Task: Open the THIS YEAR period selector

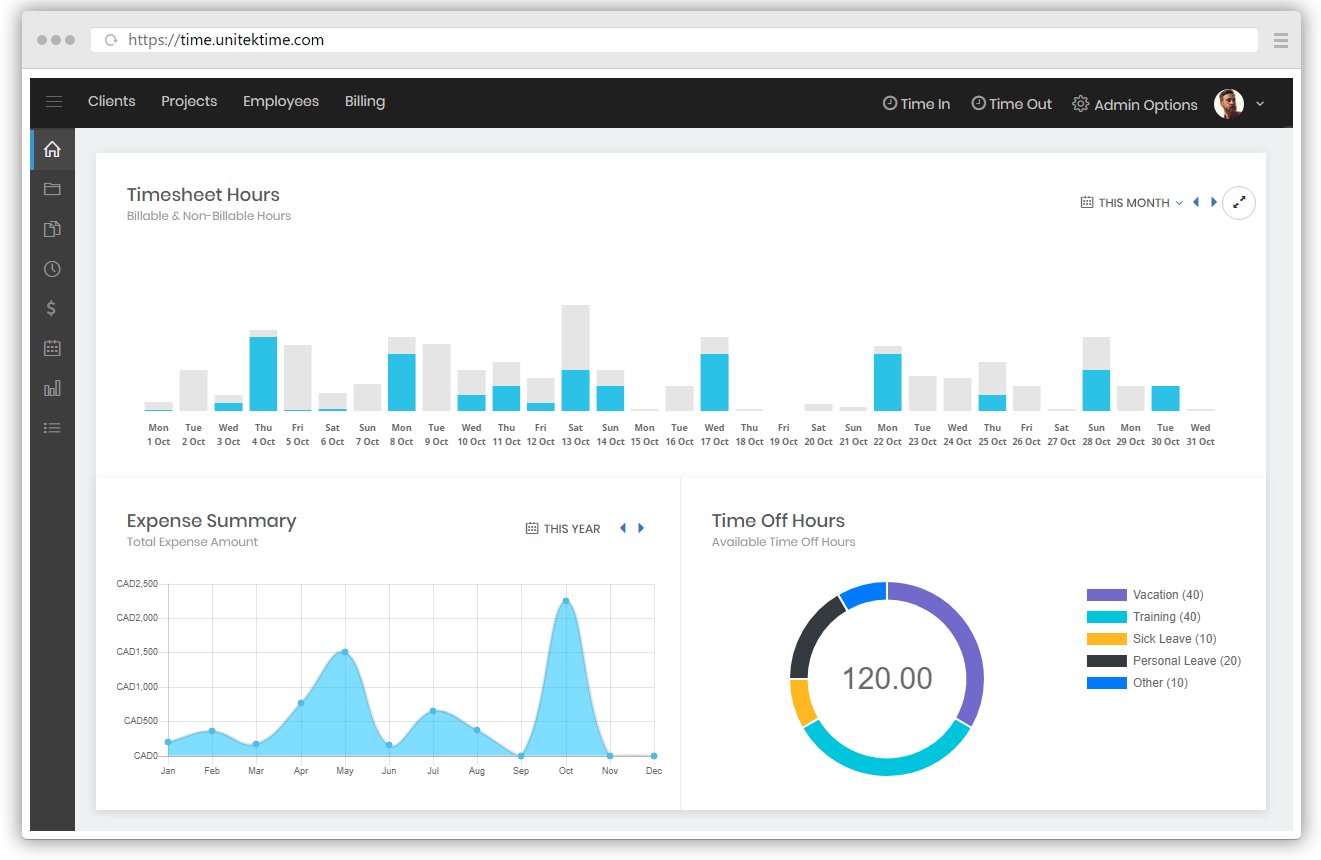Action: coord(563,529)
